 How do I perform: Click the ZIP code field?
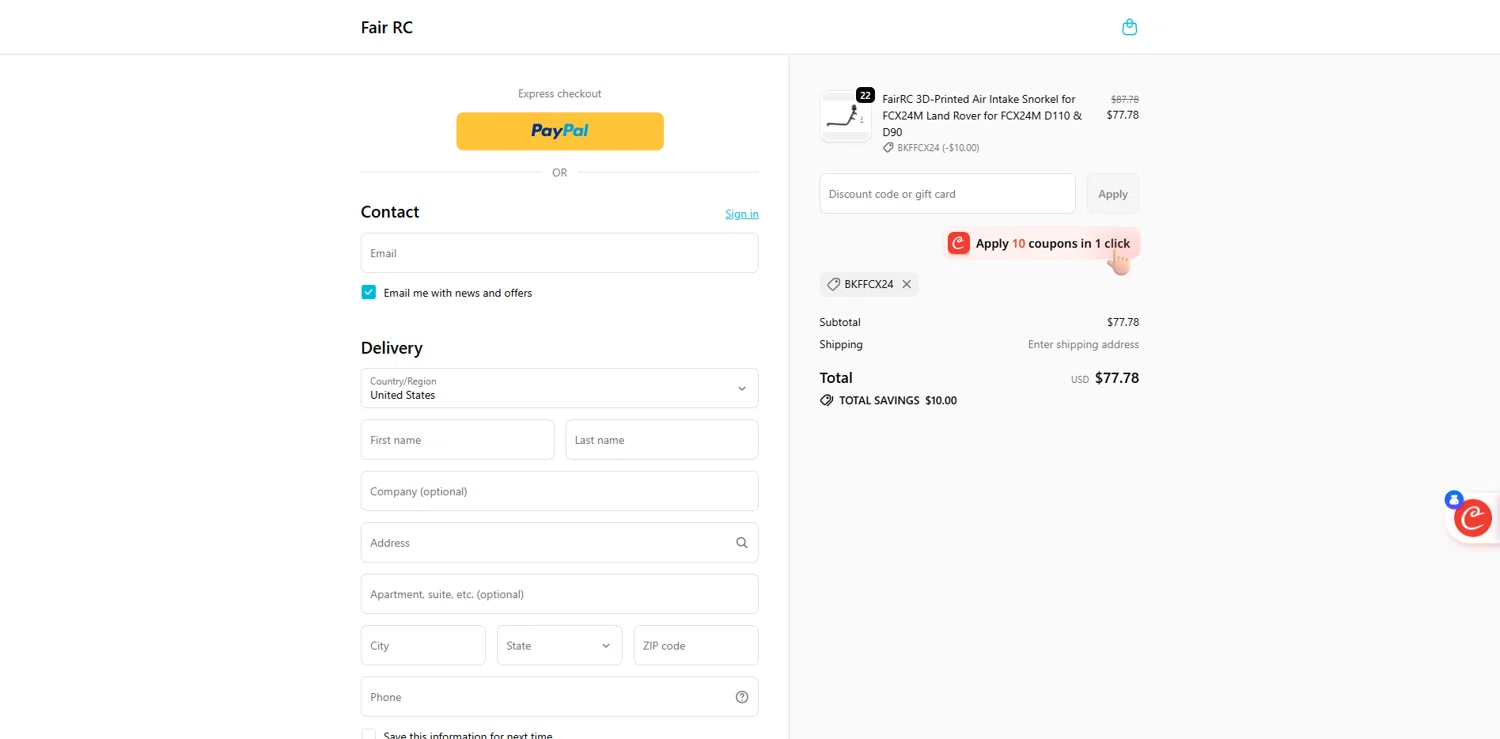696,645
